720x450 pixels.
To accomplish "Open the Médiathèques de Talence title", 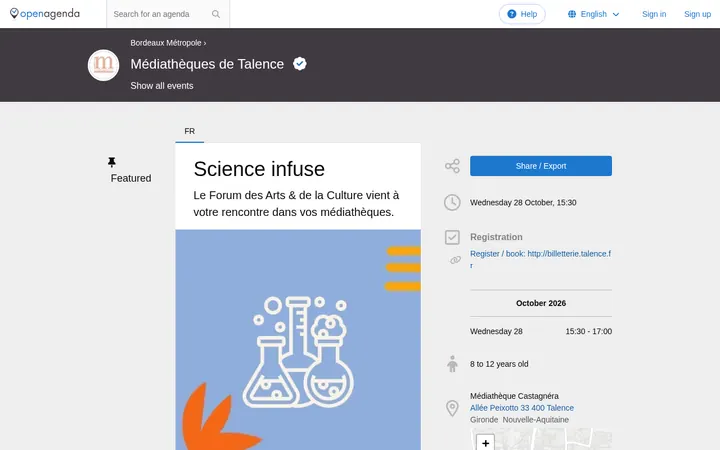I will pos(207,64).
